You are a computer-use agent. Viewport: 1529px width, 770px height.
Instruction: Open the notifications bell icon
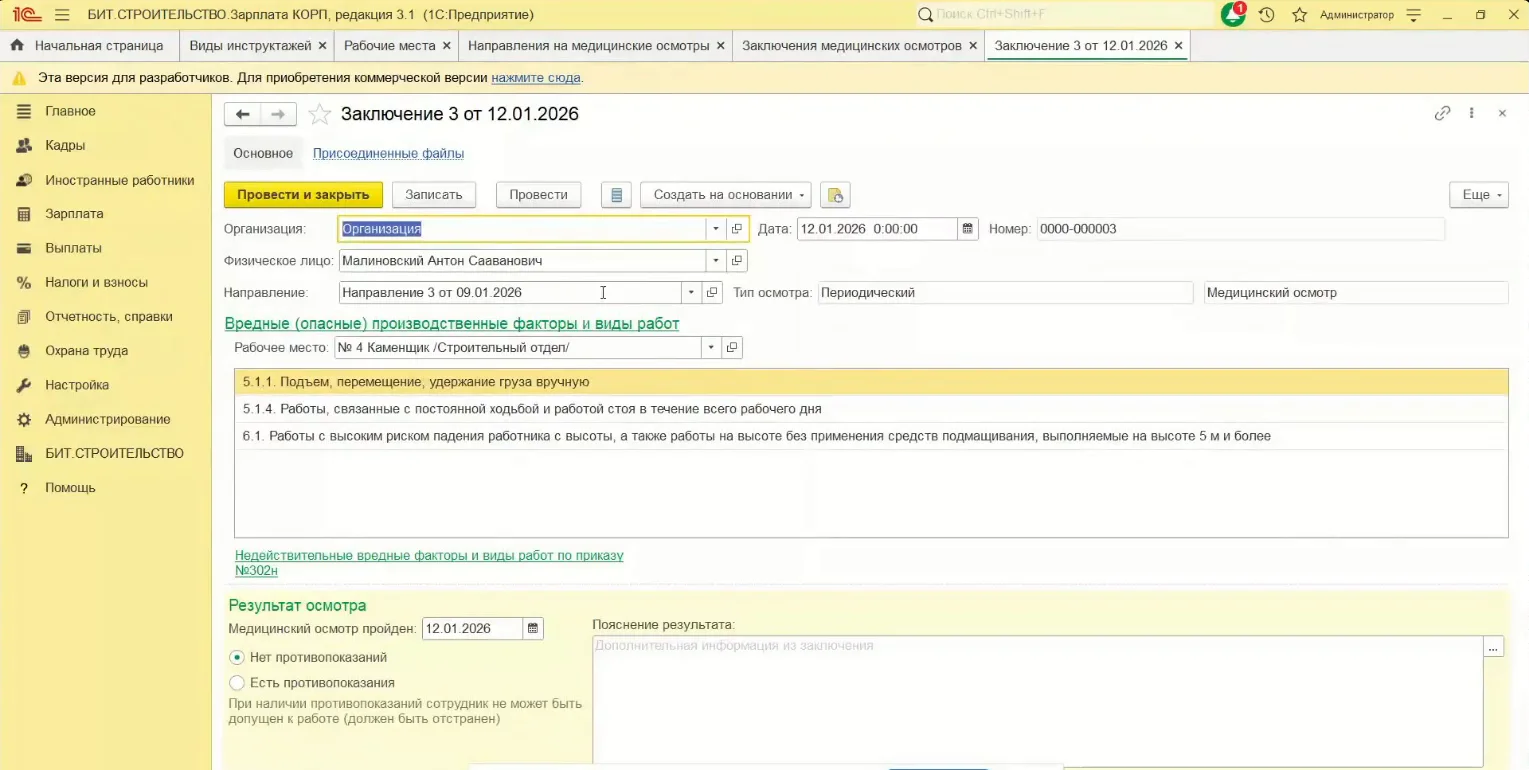1233,15
